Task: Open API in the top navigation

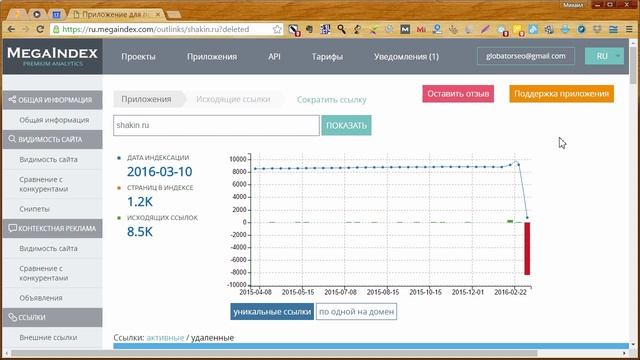Action: click(274, 56)
